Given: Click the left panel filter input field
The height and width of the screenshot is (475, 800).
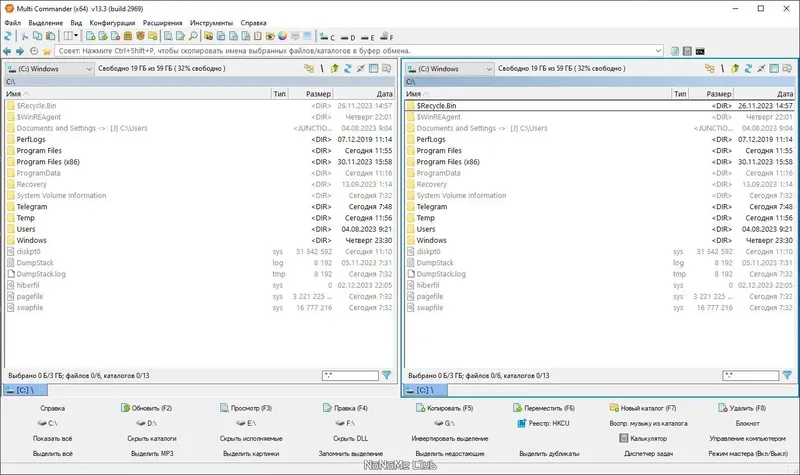Looking at the screenshot, I should 350,376.
